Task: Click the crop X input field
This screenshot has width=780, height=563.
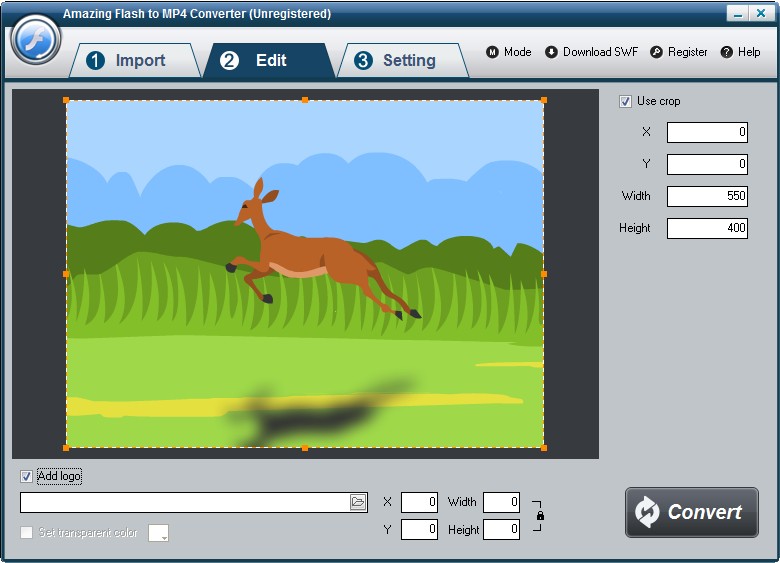Action: [x=707, y=132]
